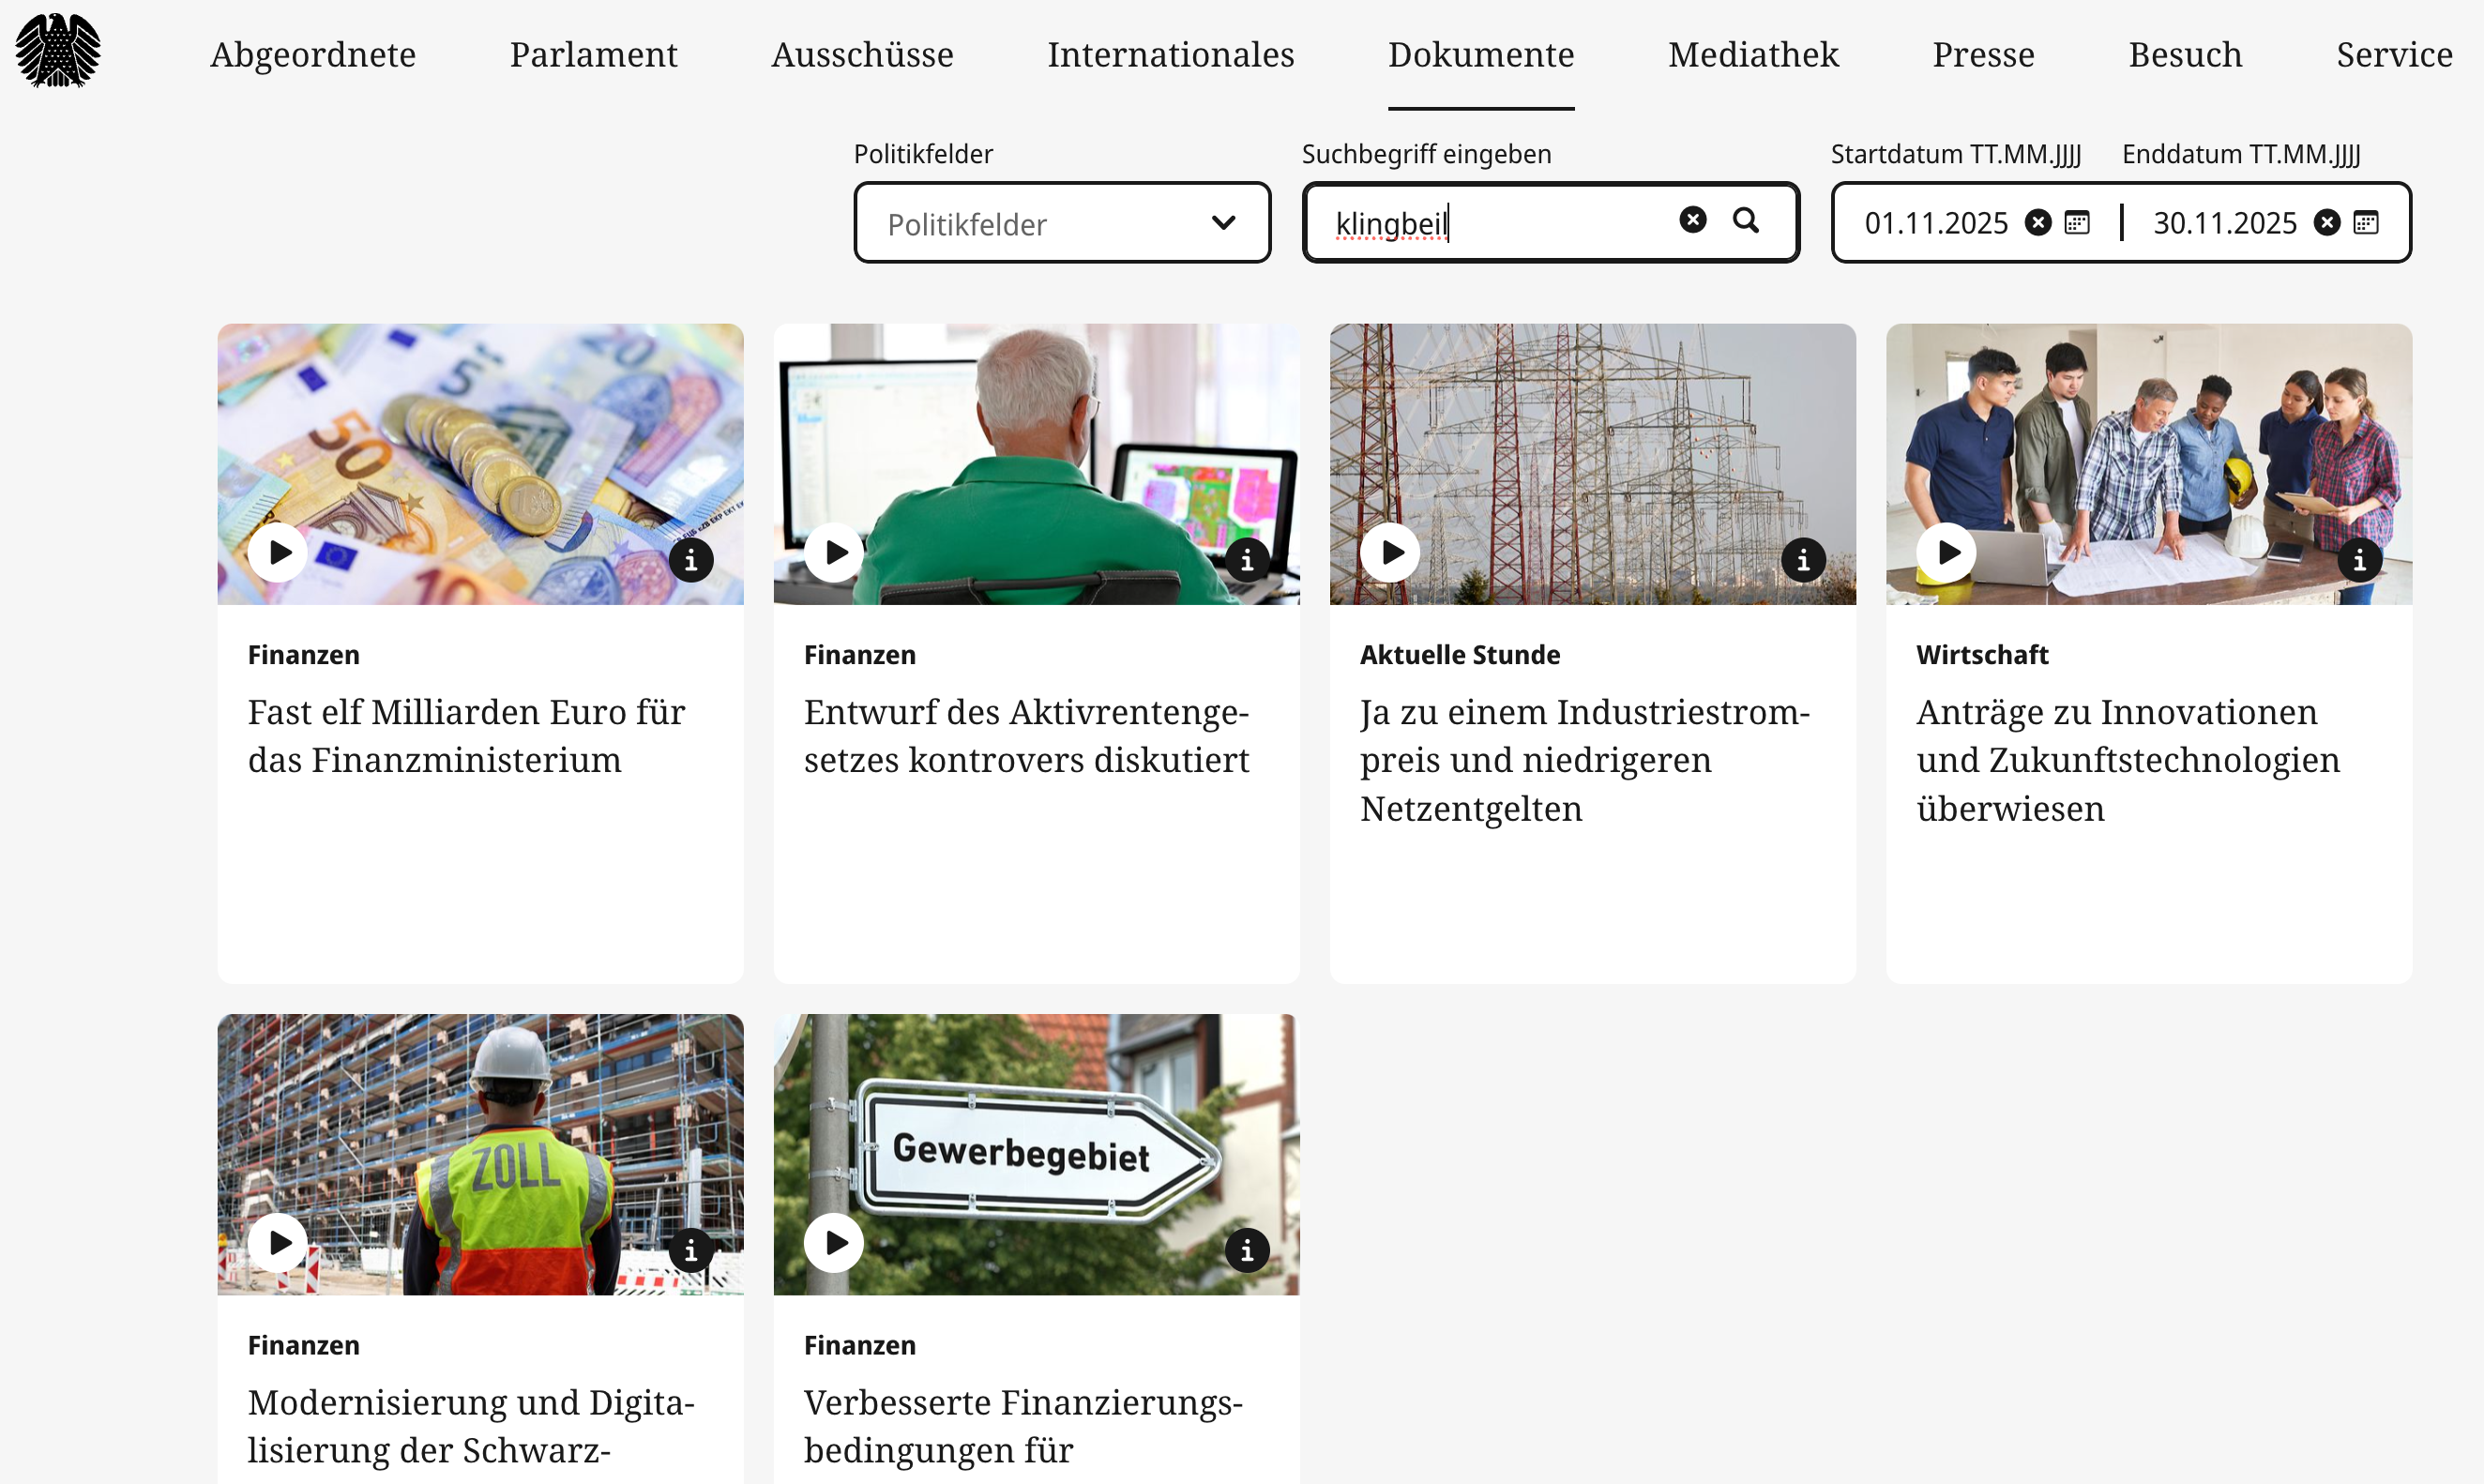This screenshot has height=1484, width=2484.
Task: Play the Gewerbegebiet sign video
Action: pos(834,1243)
